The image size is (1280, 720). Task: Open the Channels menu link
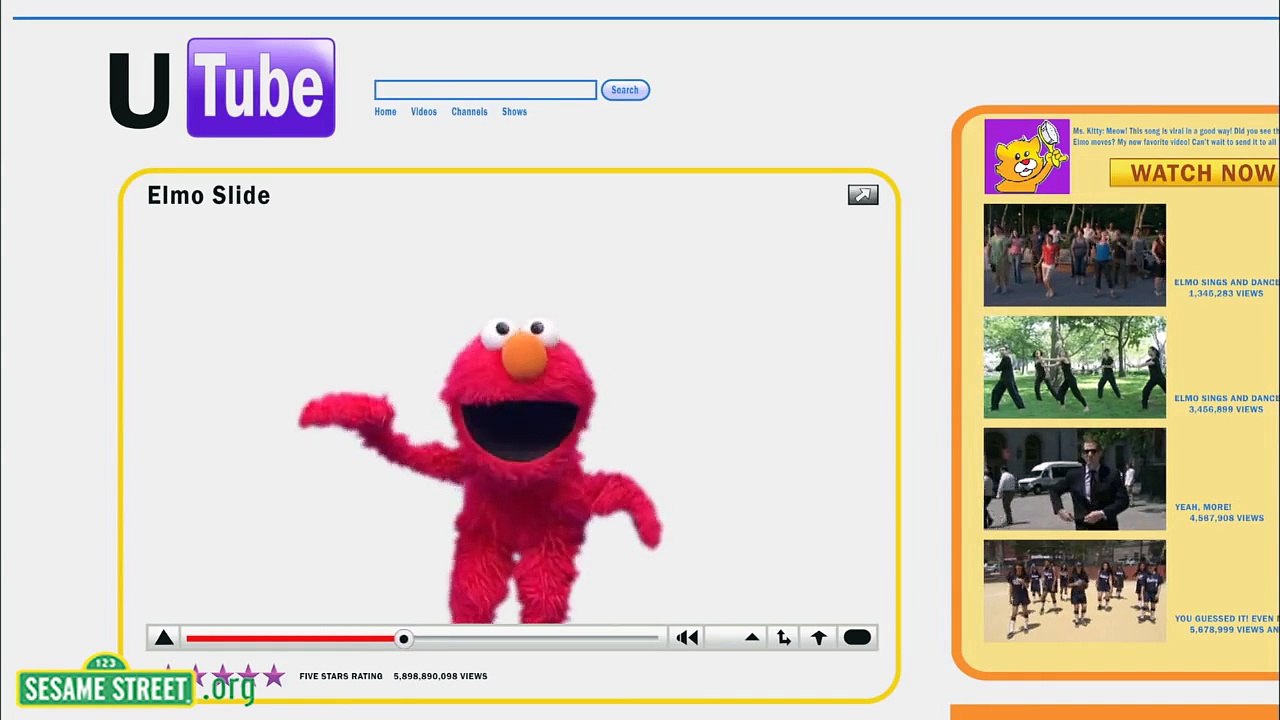[x=469, y=112]
